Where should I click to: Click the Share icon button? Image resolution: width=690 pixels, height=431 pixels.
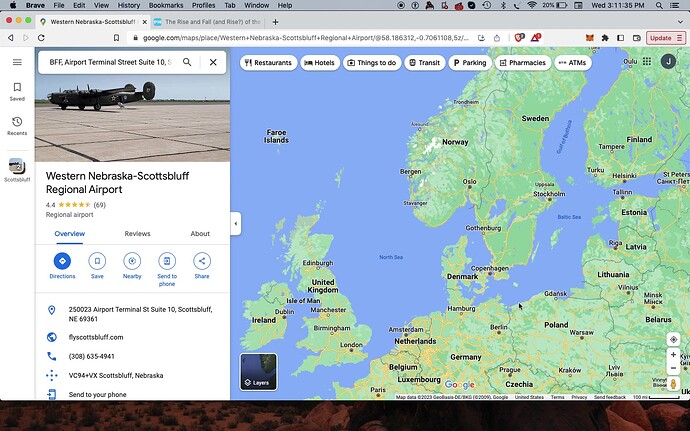point(202,261)
